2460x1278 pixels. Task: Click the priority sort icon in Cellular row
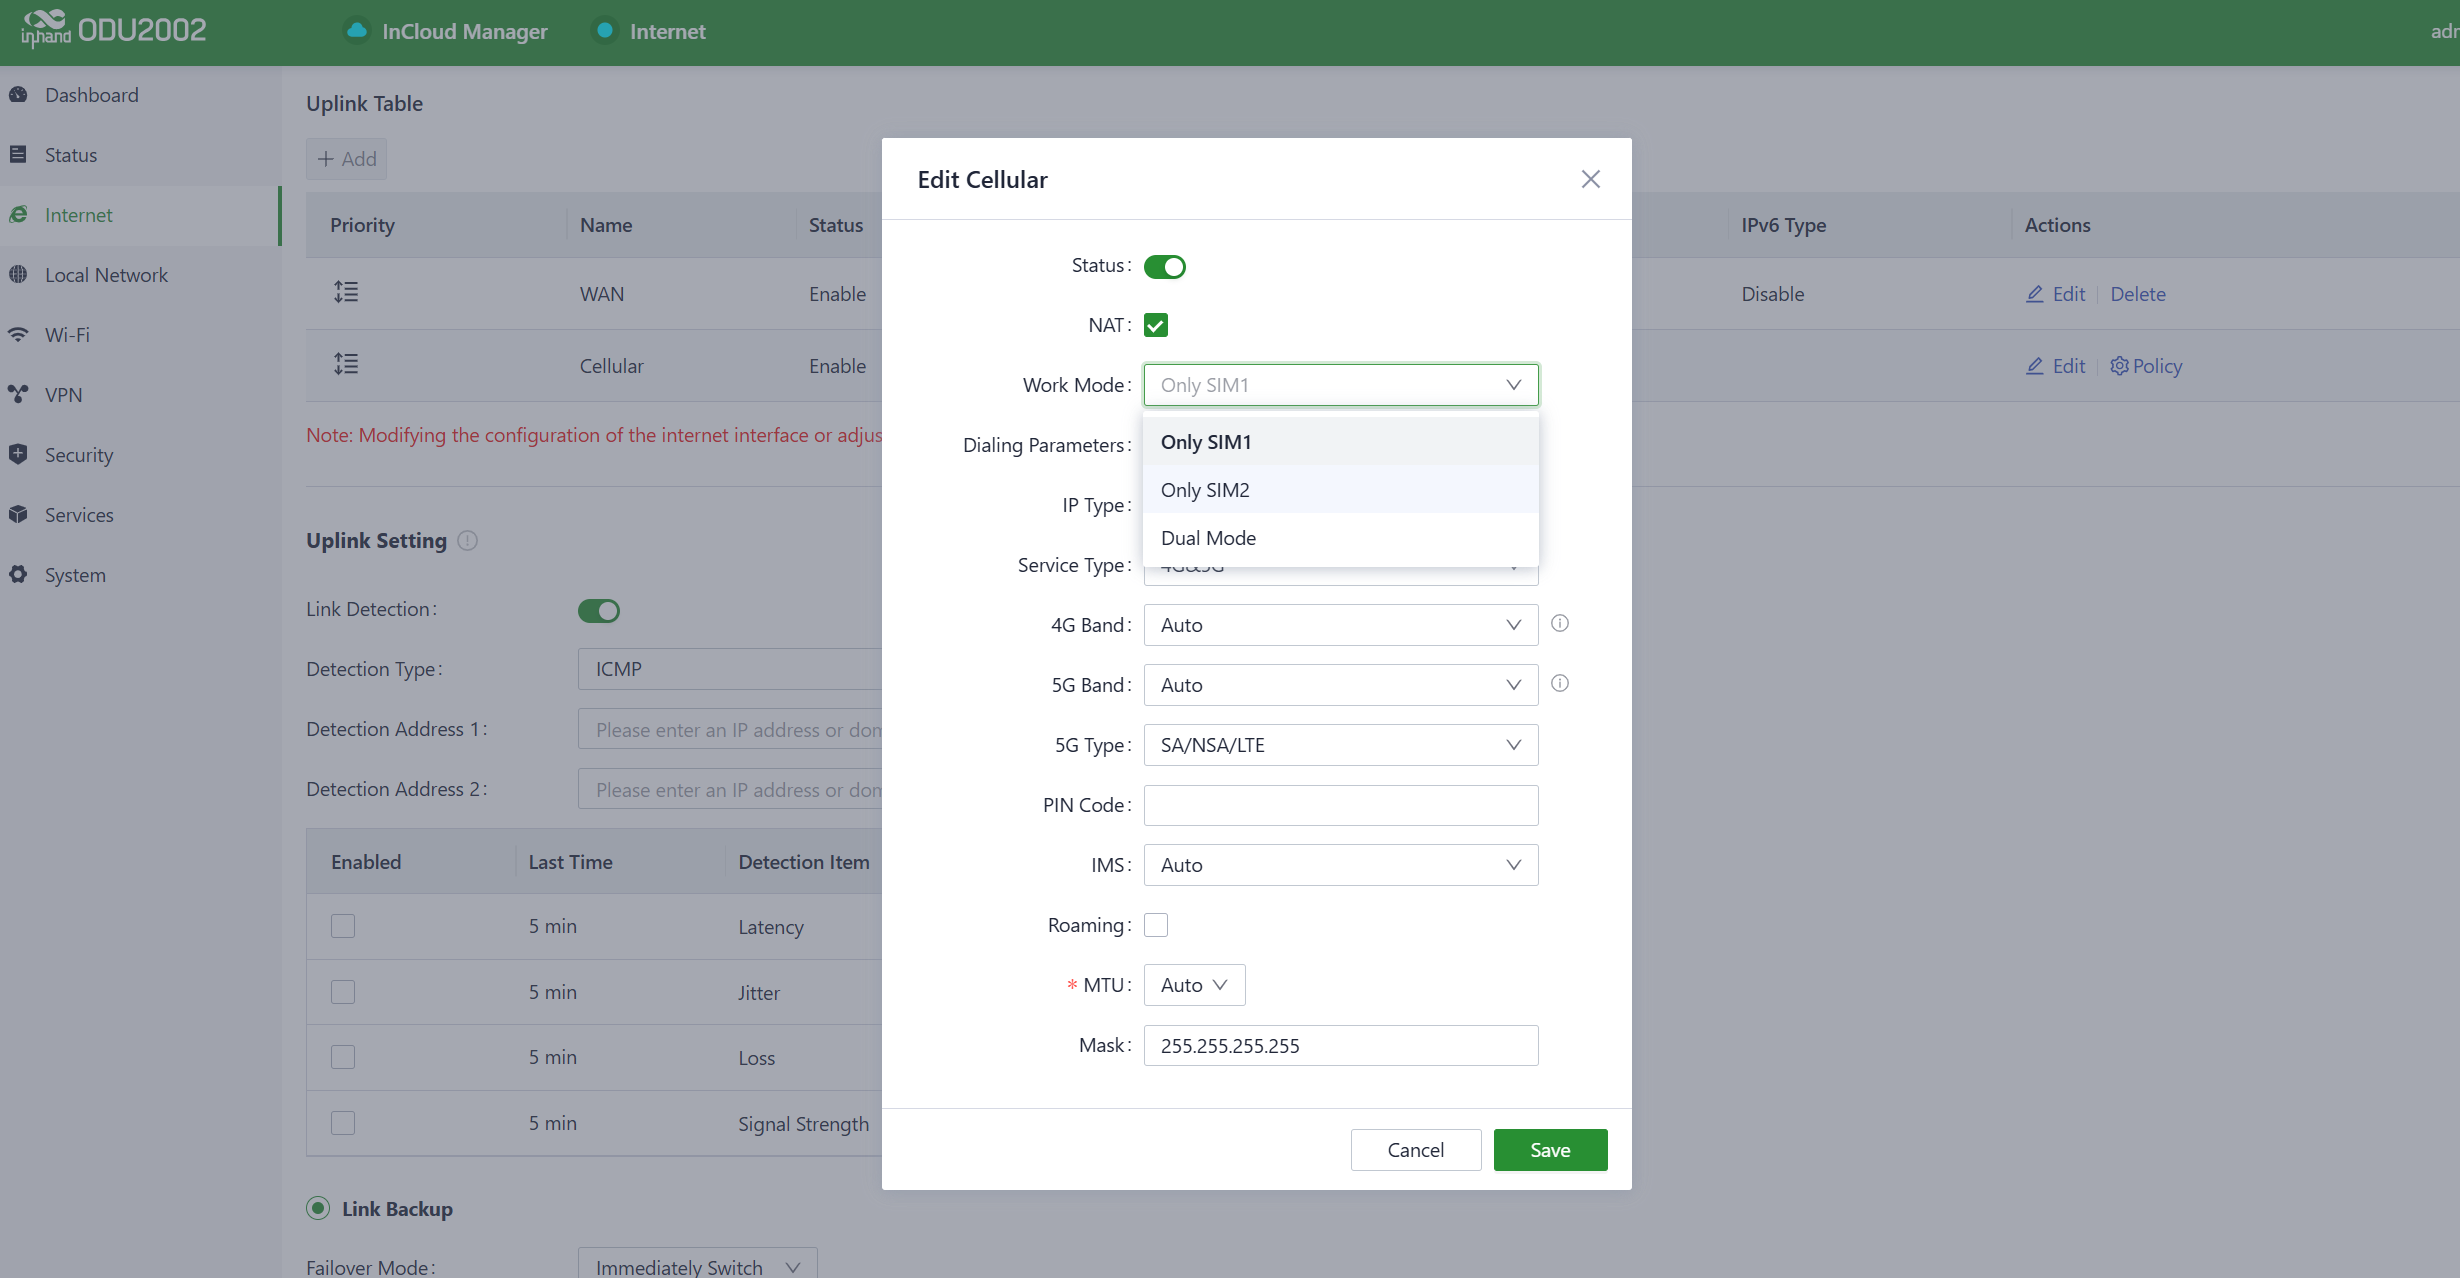[x=346, y=364]
